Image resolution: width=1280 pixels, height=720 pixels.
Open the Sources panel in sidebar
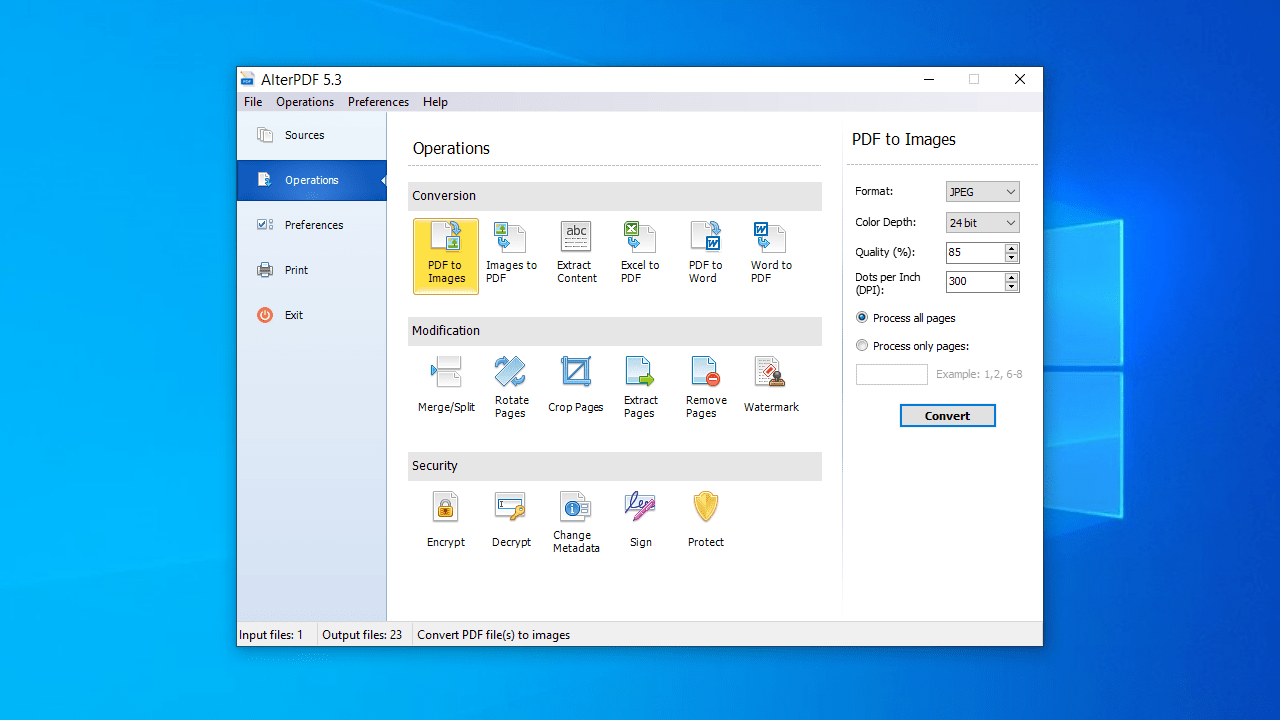click(312, 135)
